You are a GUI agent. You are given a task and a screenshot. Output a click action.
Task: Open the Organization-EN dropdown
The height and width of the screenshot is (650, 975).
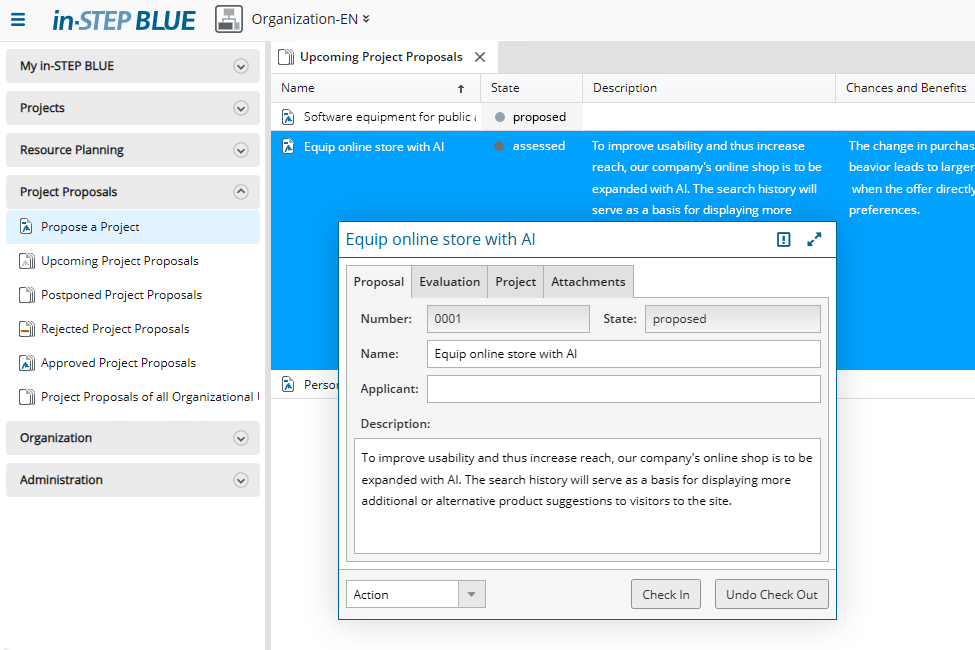pyautogui.click(x=310, y=19)
